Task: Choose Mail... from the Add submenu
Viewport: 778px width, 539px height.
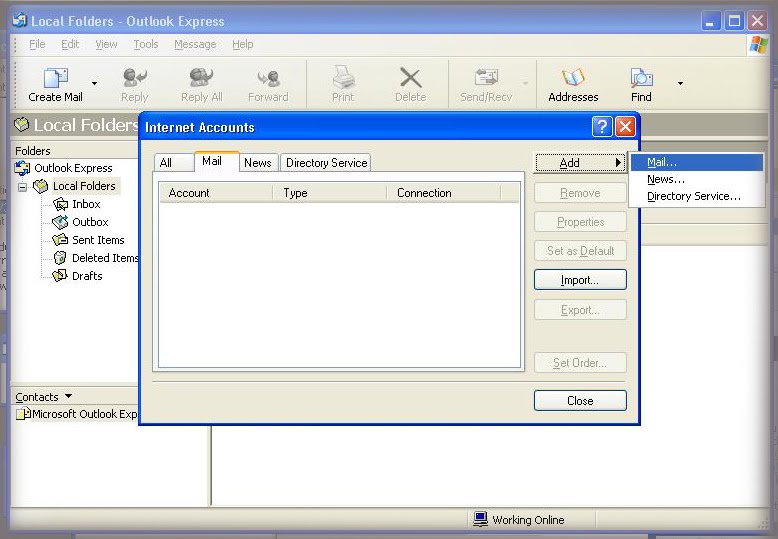Action: [x=697, y=162]
